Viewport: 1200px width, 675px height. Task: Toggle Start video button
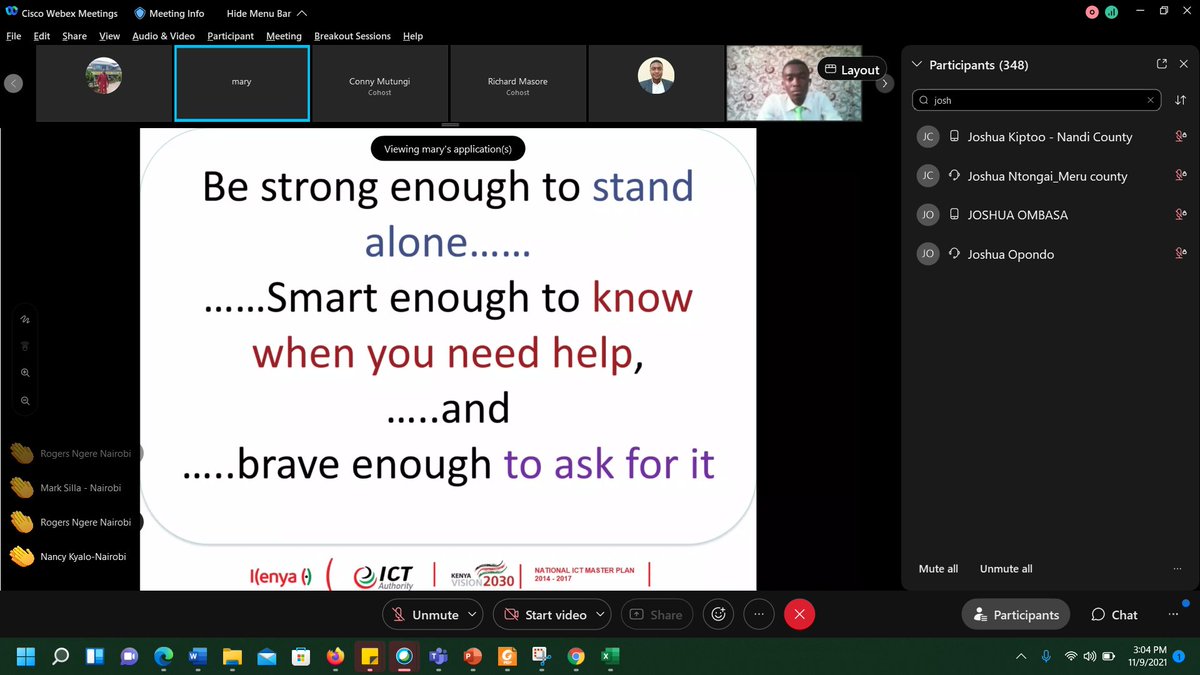coord(544,614)
